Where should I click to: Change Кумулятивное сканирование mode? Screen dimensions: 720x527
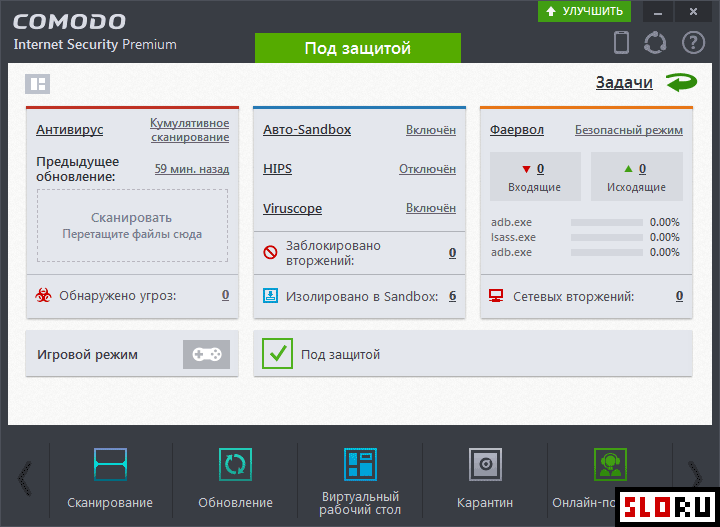pos(190,130)
